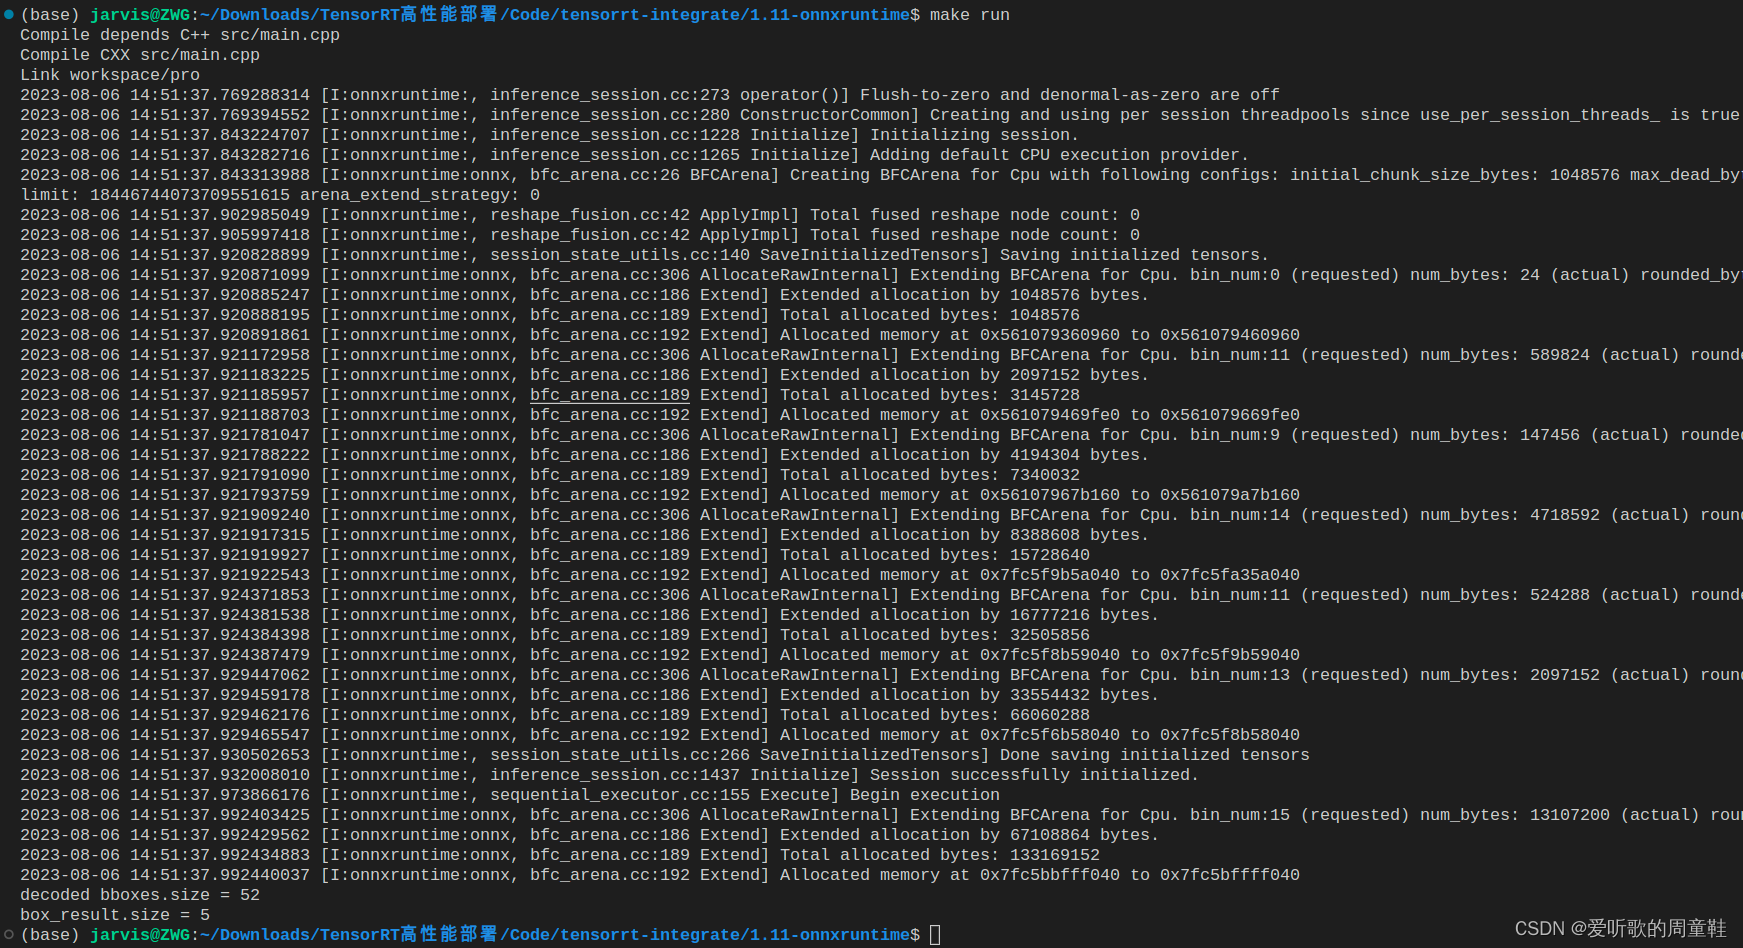Click 'Extended allocation by 16777216 bytes.' text
This screenshot has height=948, width=1743.
click(970, 615)
